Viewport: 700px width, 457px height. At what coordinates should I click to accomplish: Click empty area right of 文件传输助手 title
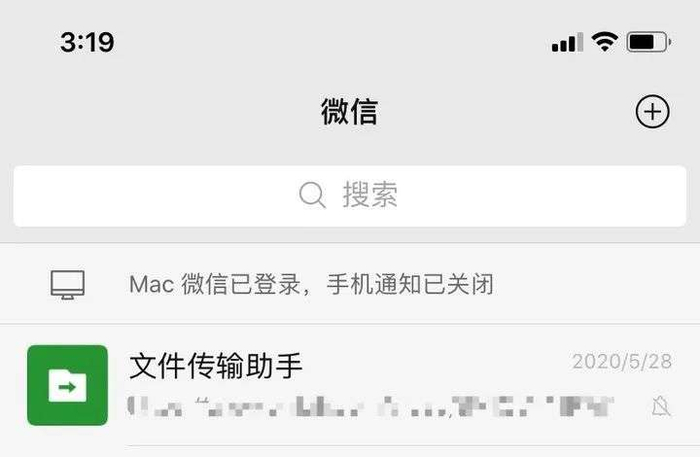click(x=438, y=366)
